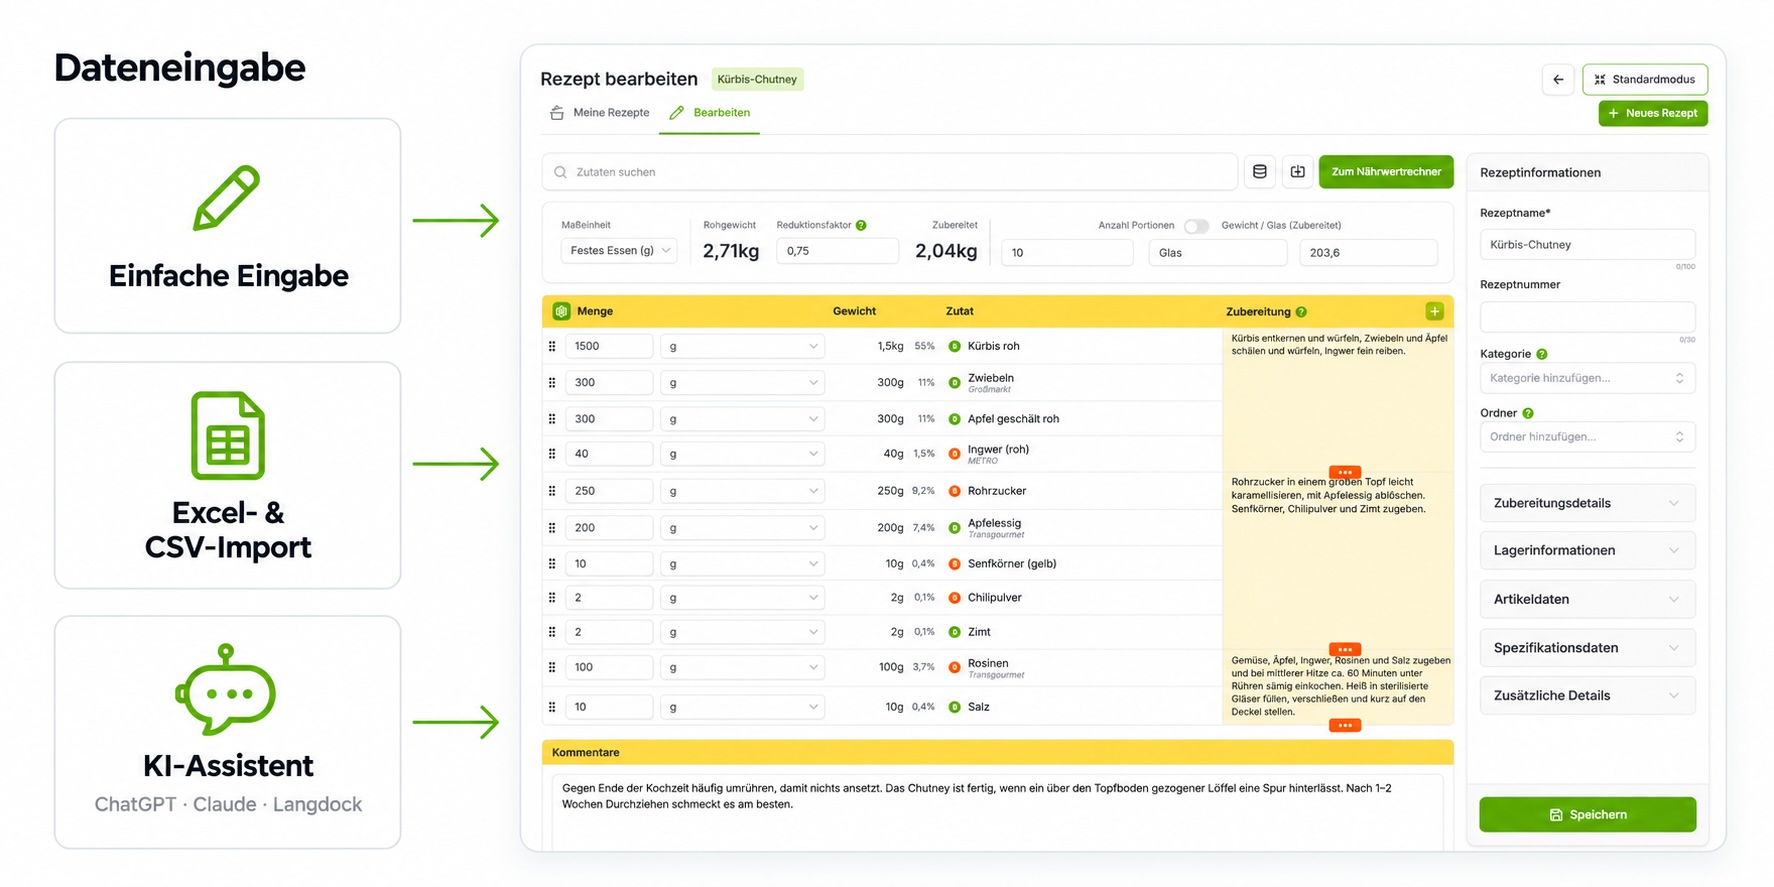Click the help icon next to Reduktionsfaktor
The width and height of the screenshot is (1774, 887).
[x=861, y=225]
